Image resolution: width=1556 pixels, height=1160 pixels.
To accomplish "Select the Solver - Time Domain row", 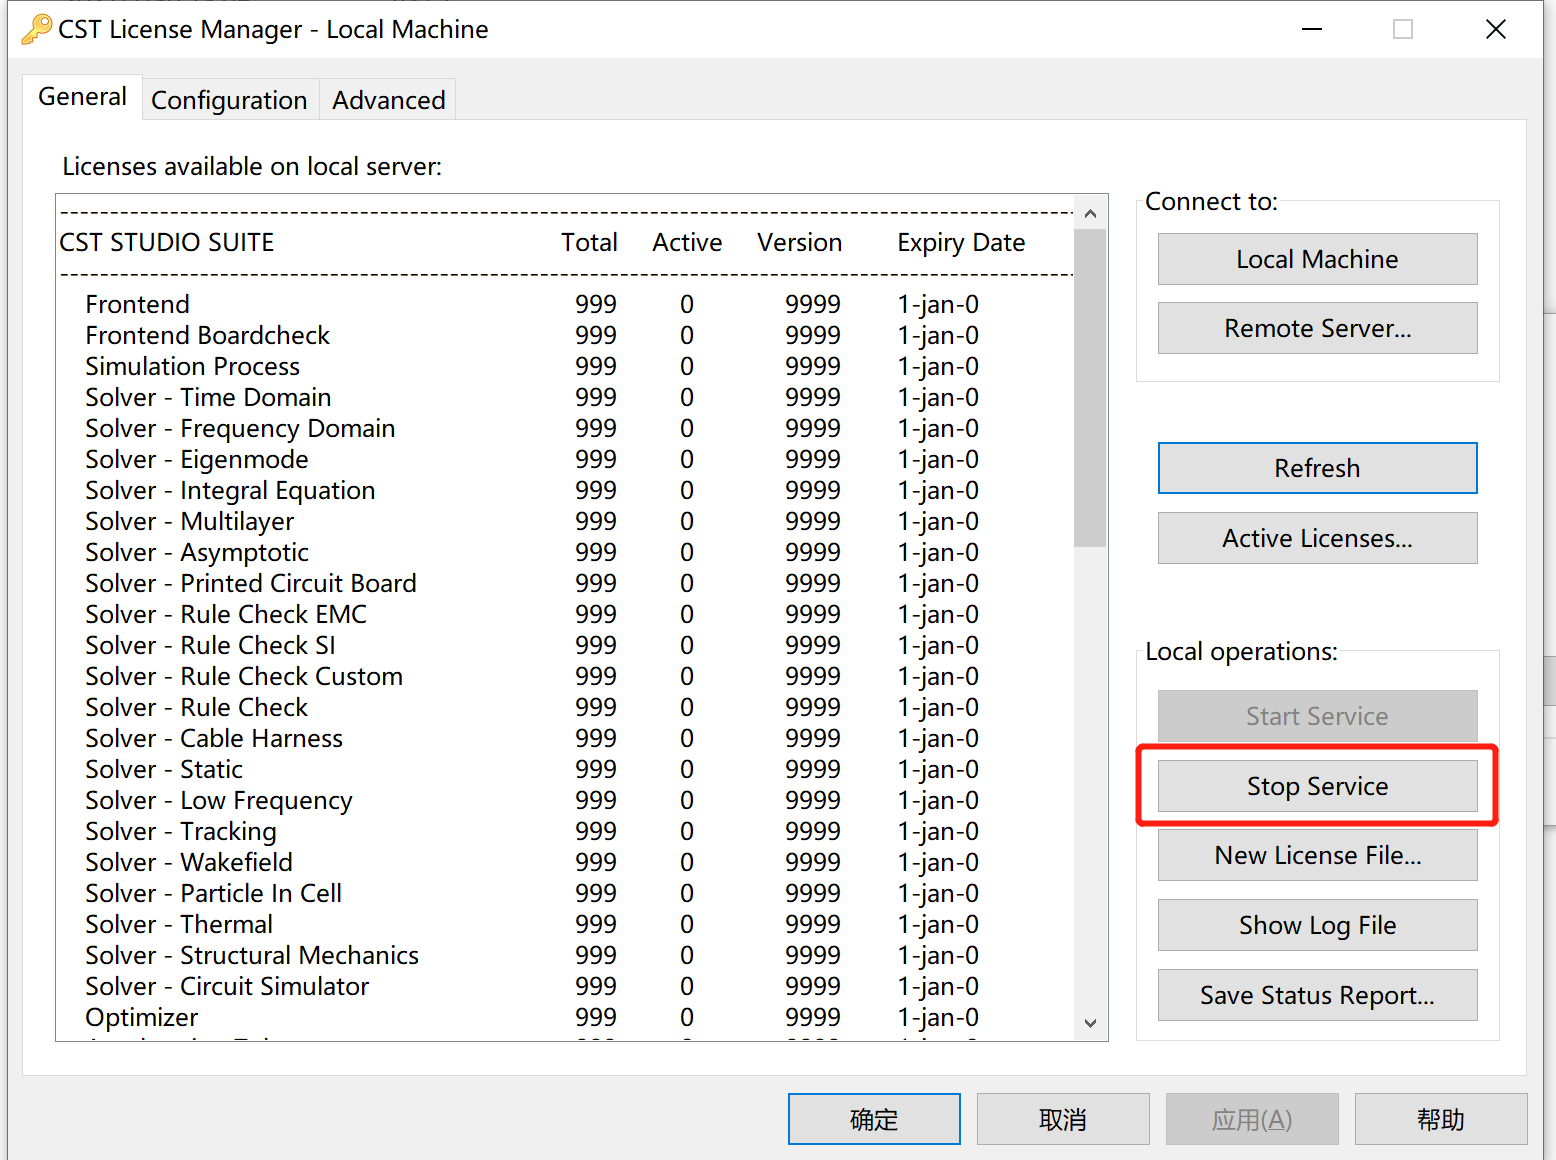I will (x=208, y=397).
